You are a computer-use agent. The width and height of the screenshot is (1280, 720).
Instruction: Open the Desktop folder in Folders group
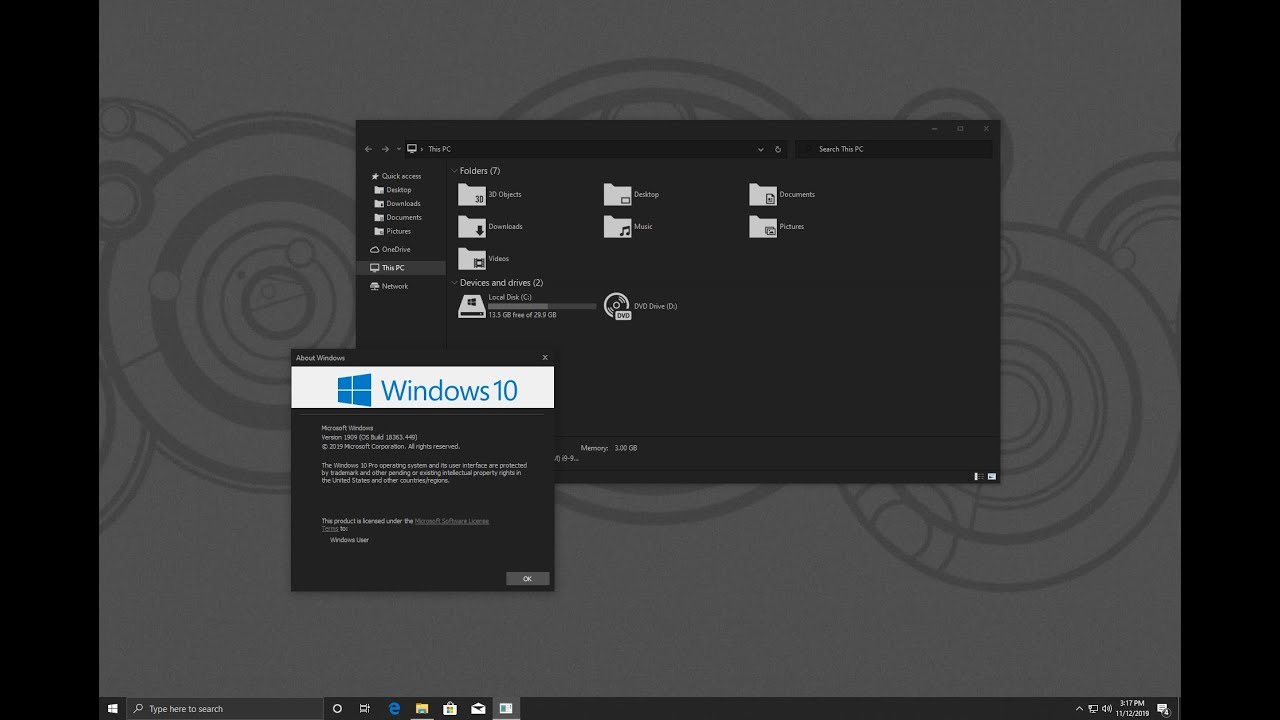click(x=632, y=194)
